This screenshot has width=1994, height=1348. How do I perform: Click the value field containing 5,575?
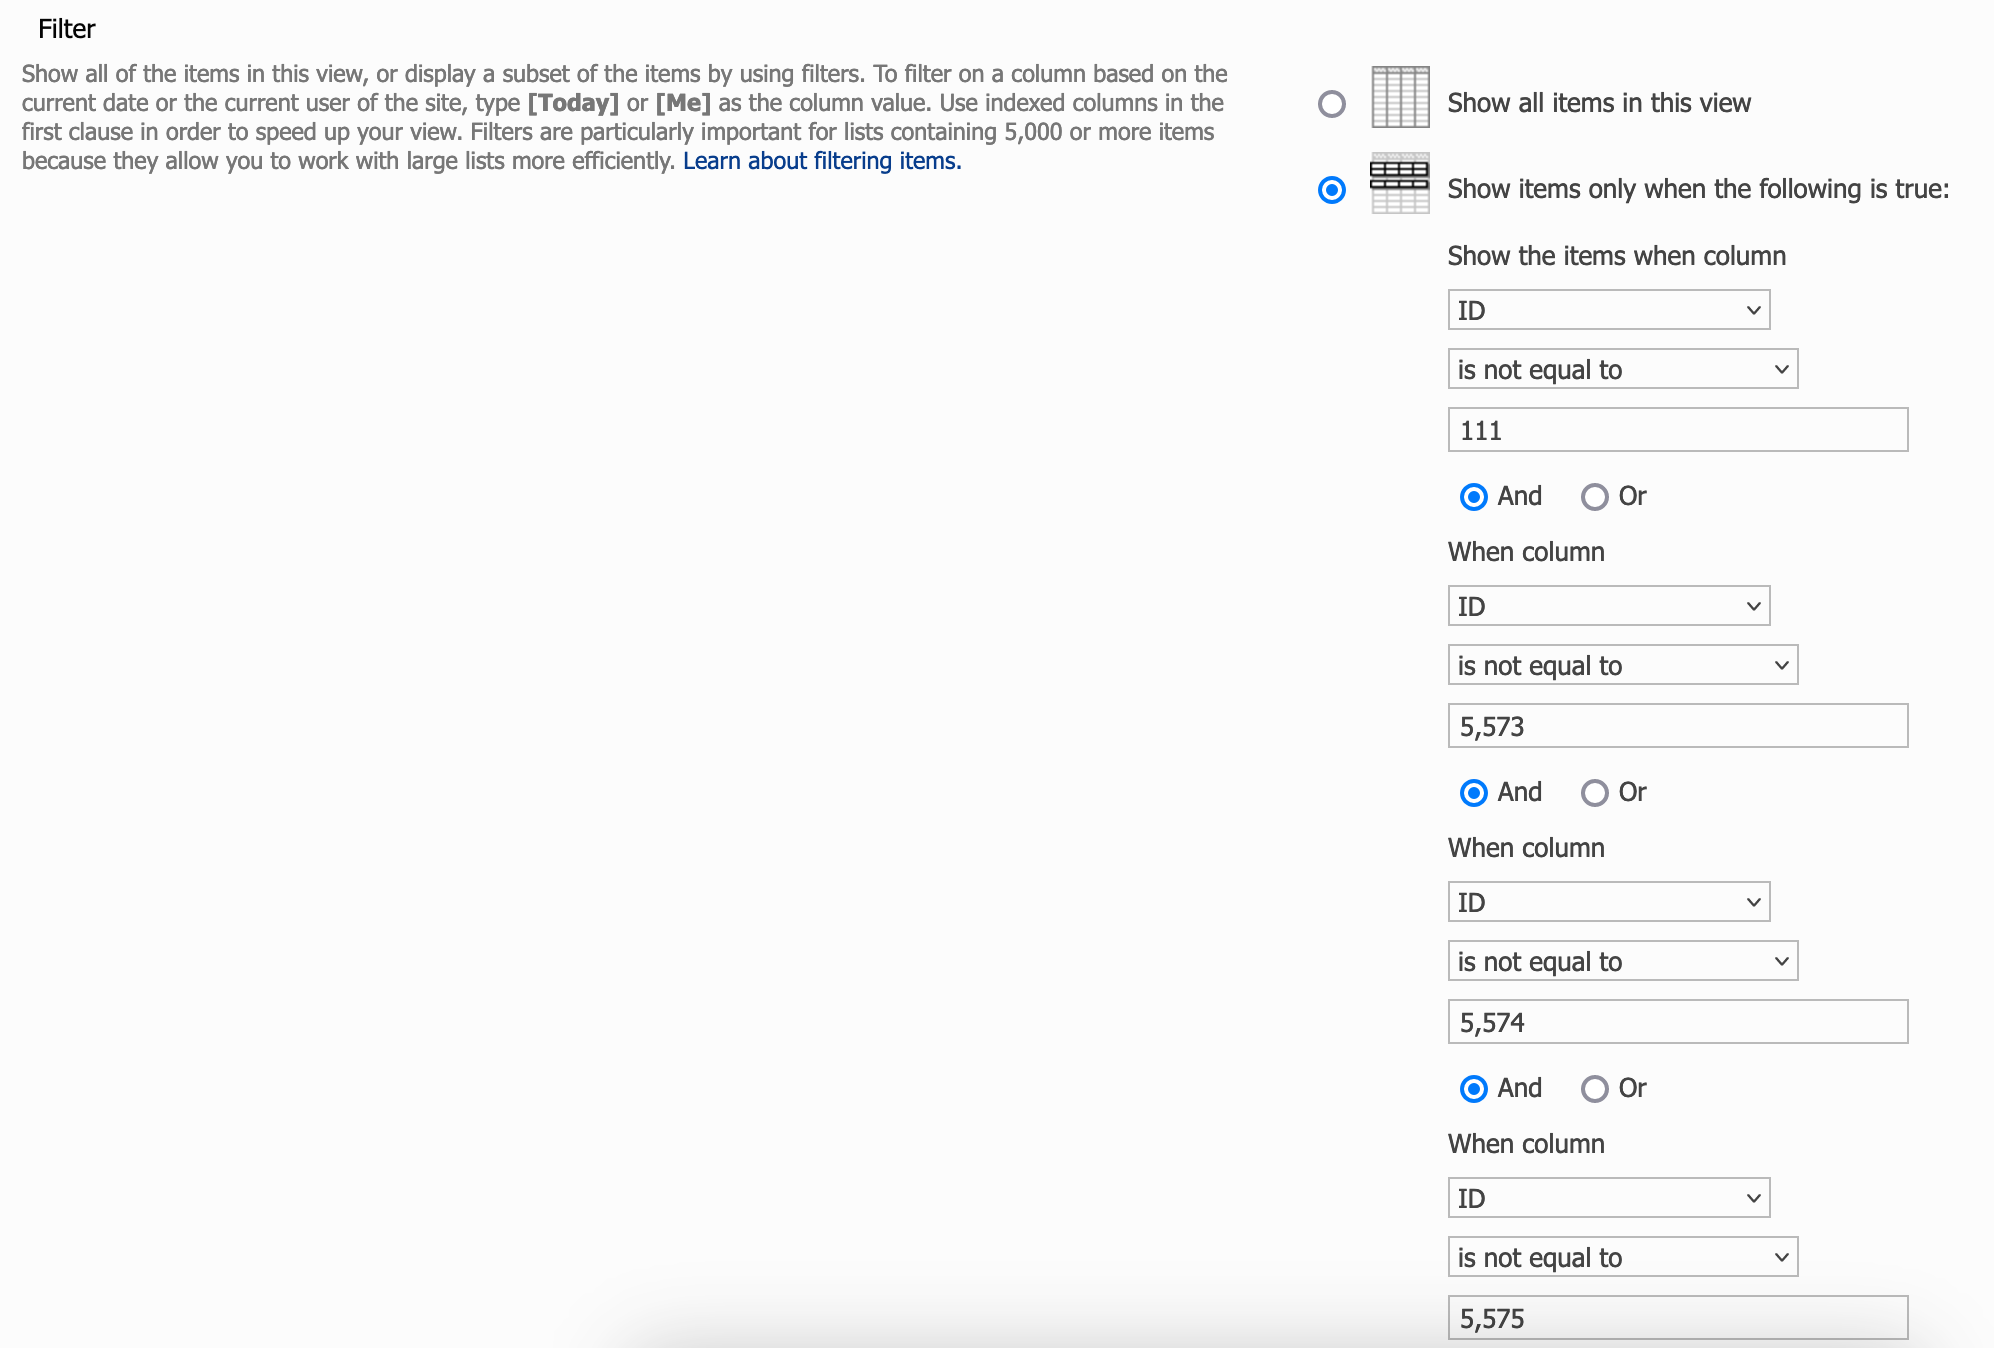[1676, 1318]
